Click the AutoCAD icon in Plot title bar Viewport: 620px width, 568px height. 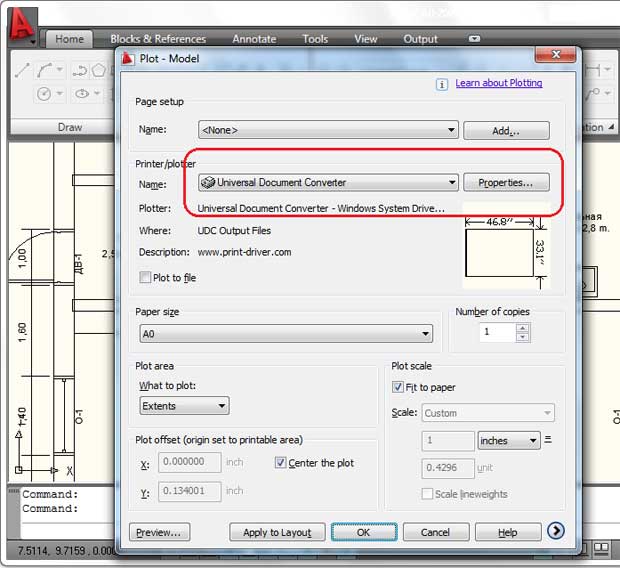[128, 59]
